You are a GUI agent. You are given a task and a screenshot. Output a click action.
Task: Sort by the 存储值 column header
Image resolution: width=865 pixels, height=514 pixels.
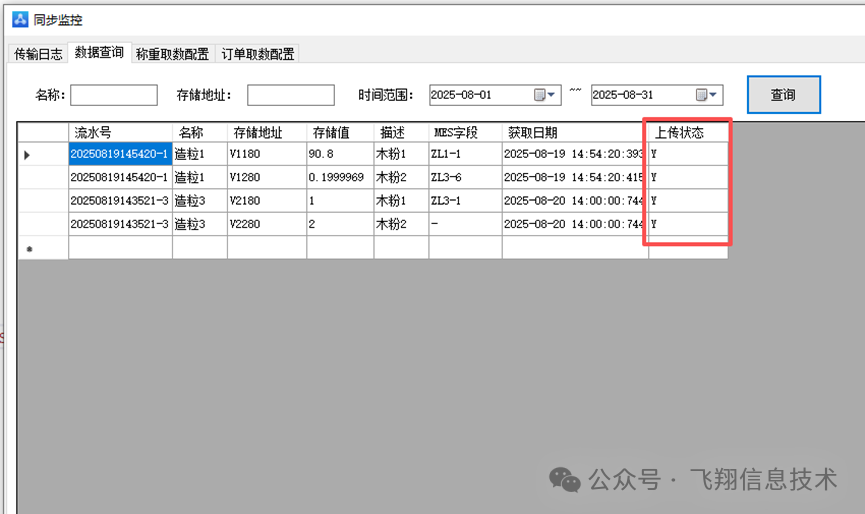coord(340,132)
